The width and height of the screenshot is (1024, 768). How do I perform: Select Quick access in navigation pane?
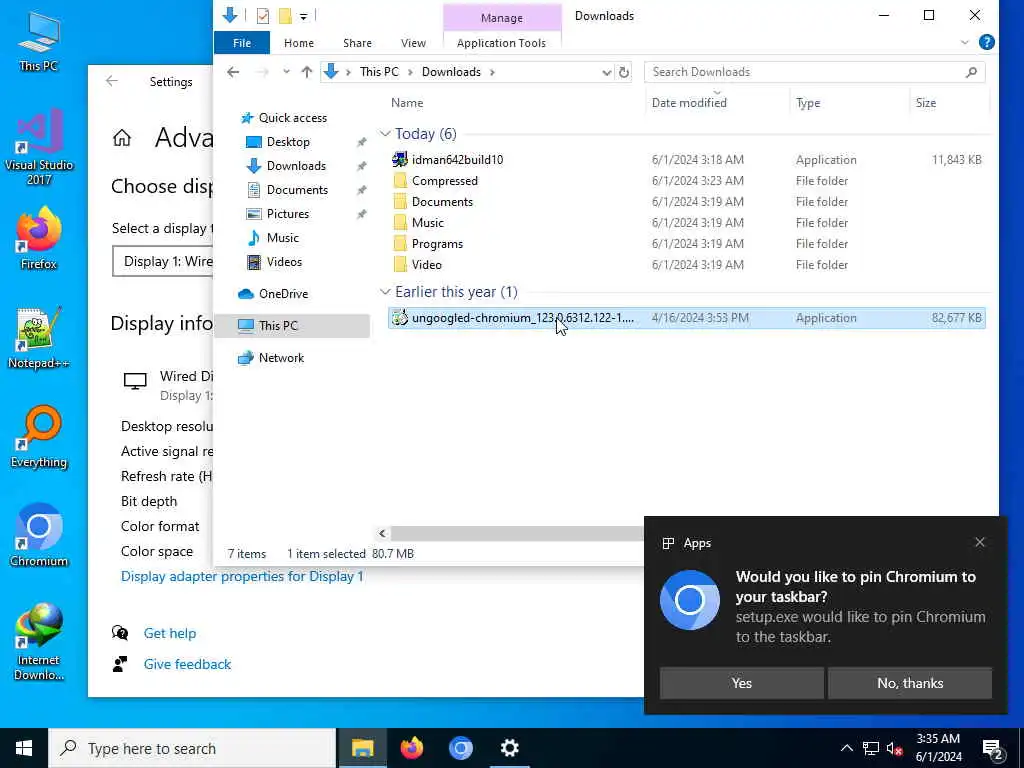(x=293, y=118)
